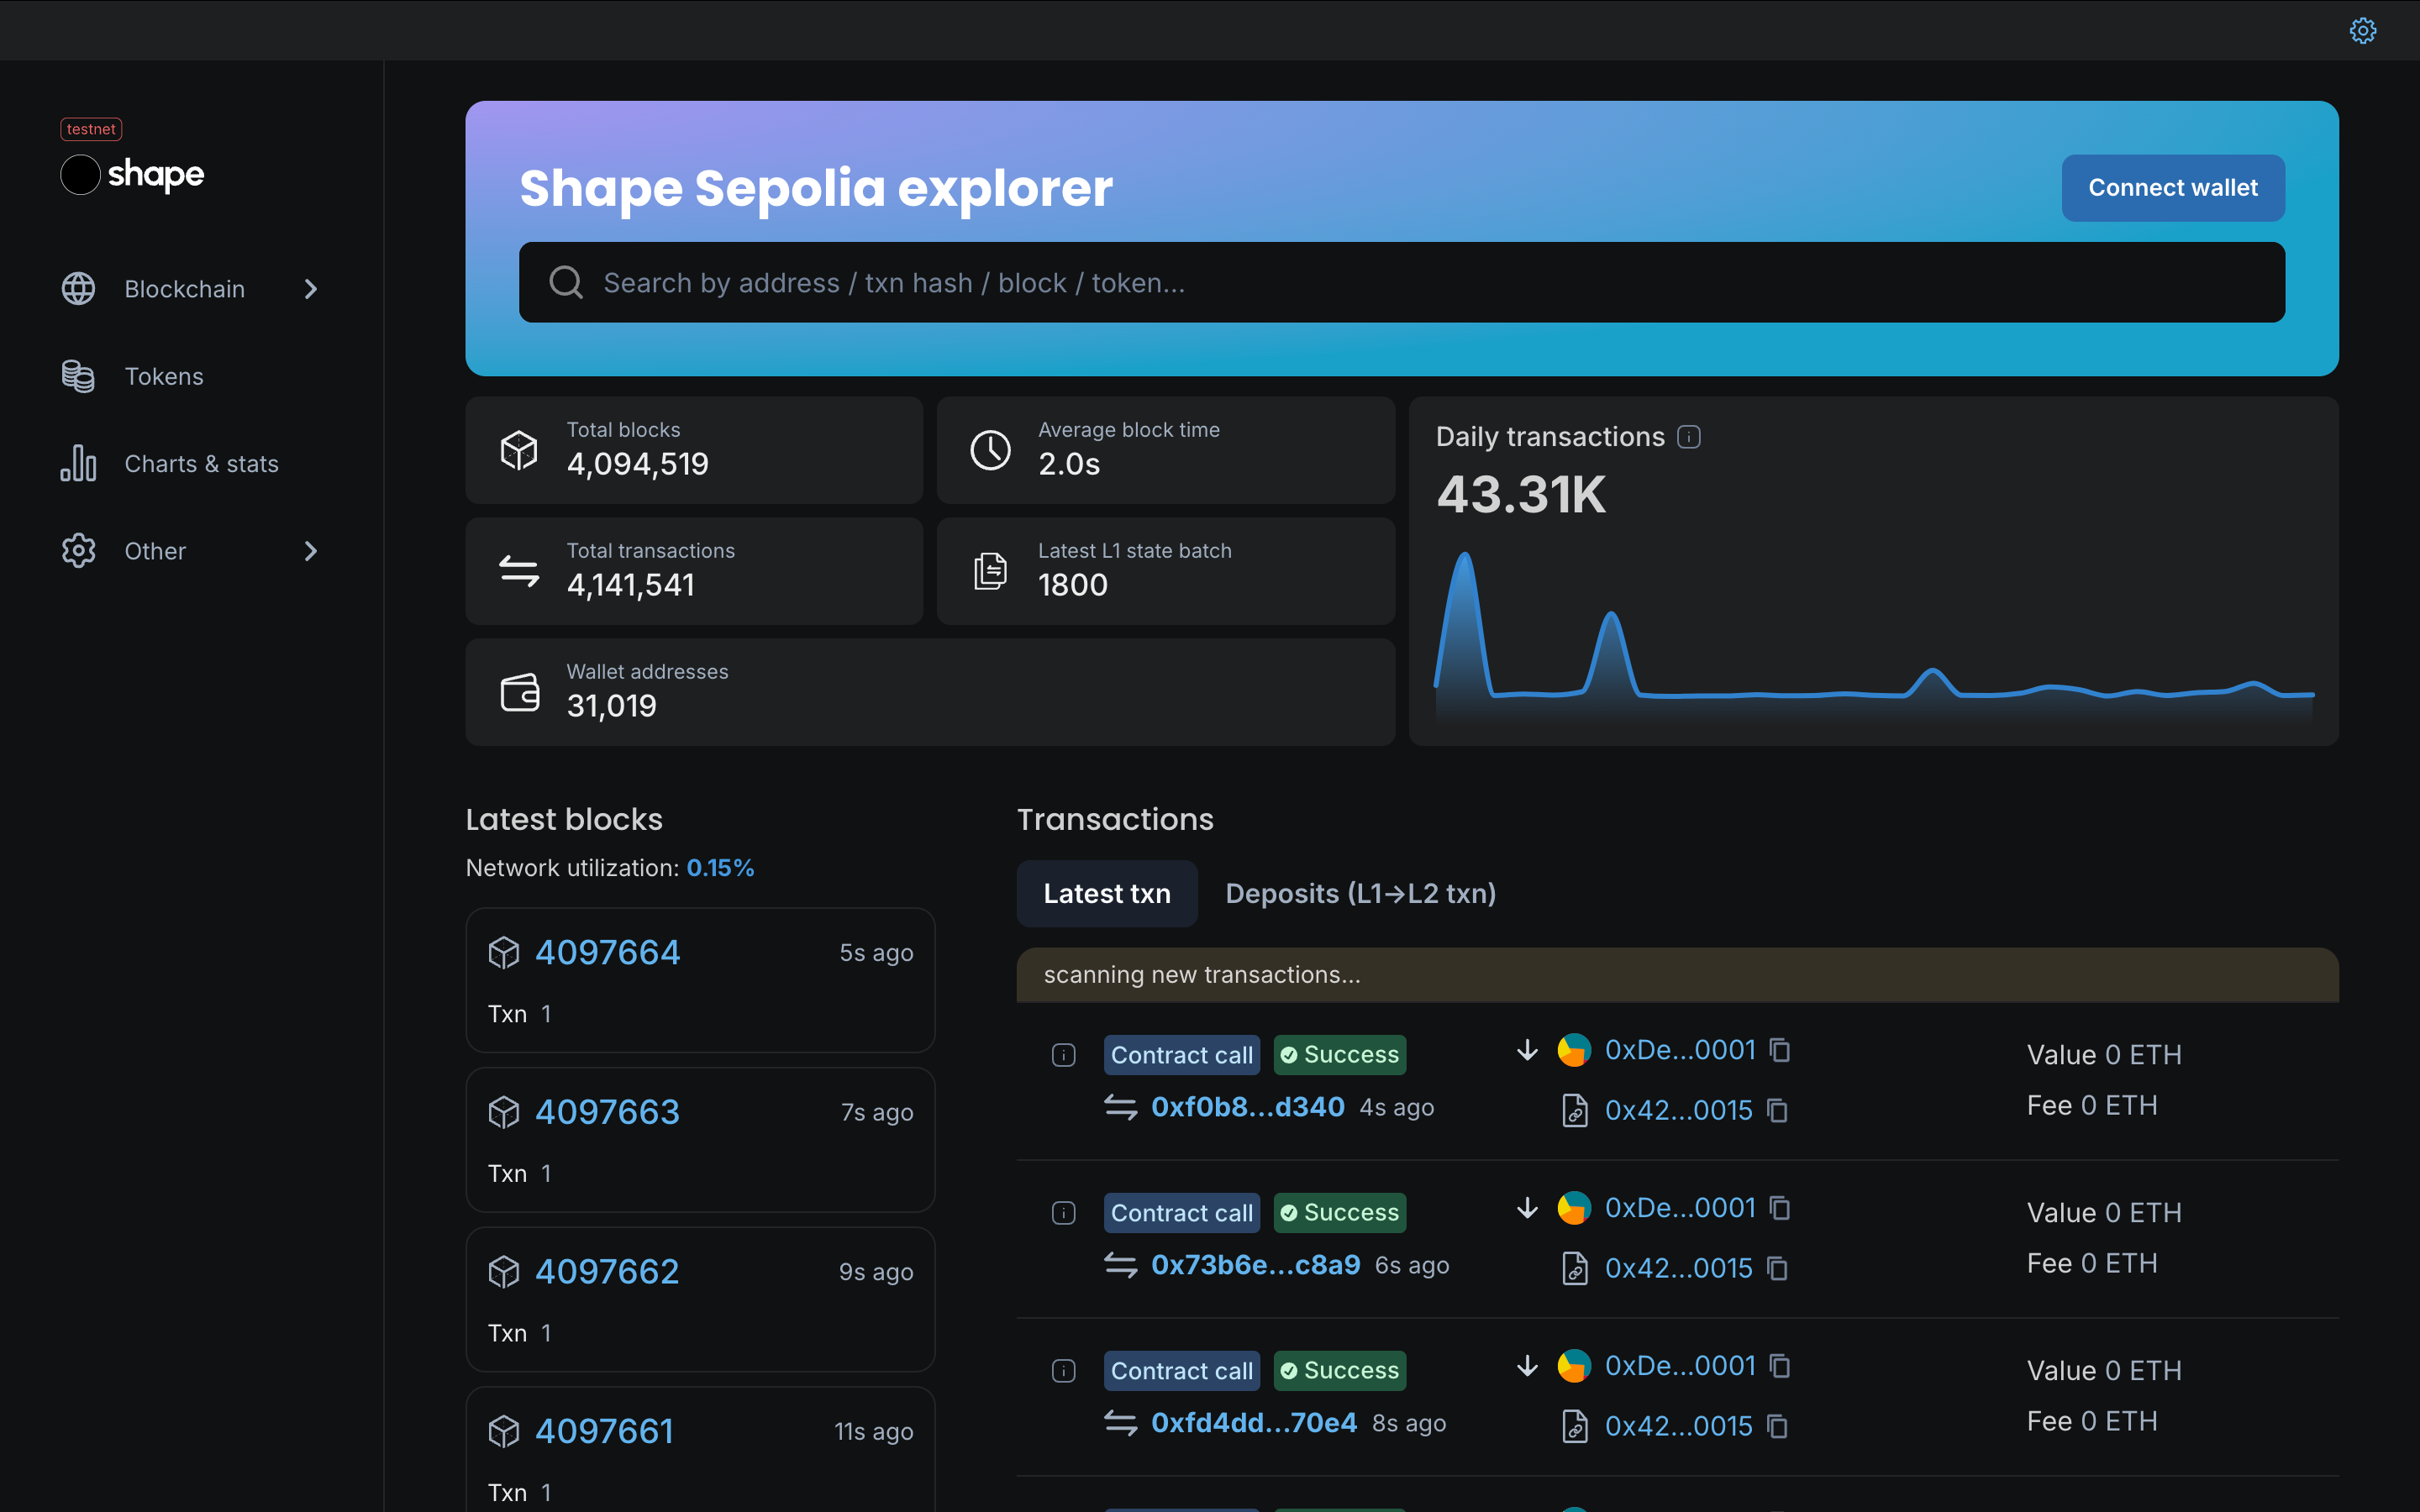Open the Tokens sidebar item

click(163, 377)
